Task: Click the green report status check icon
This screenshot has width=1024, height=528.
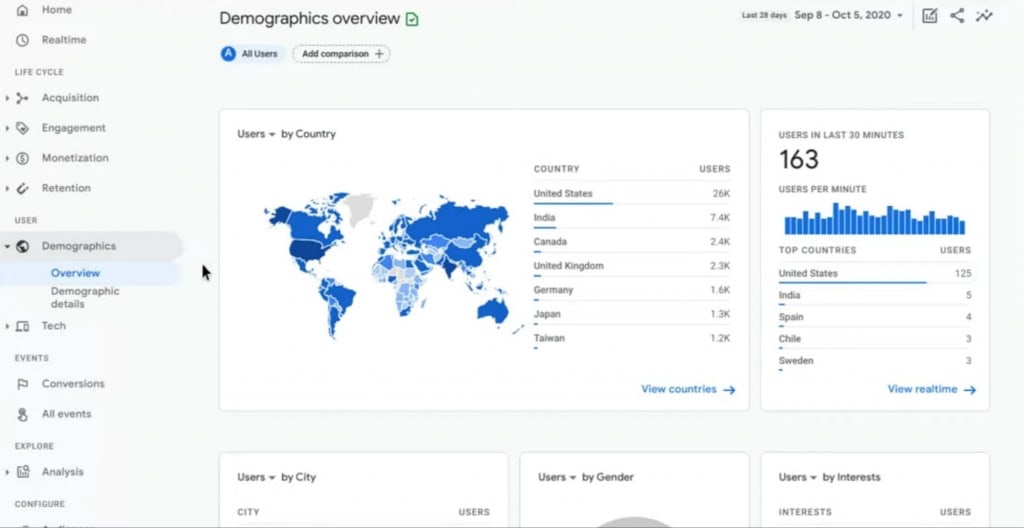Action: coord(412,19)
